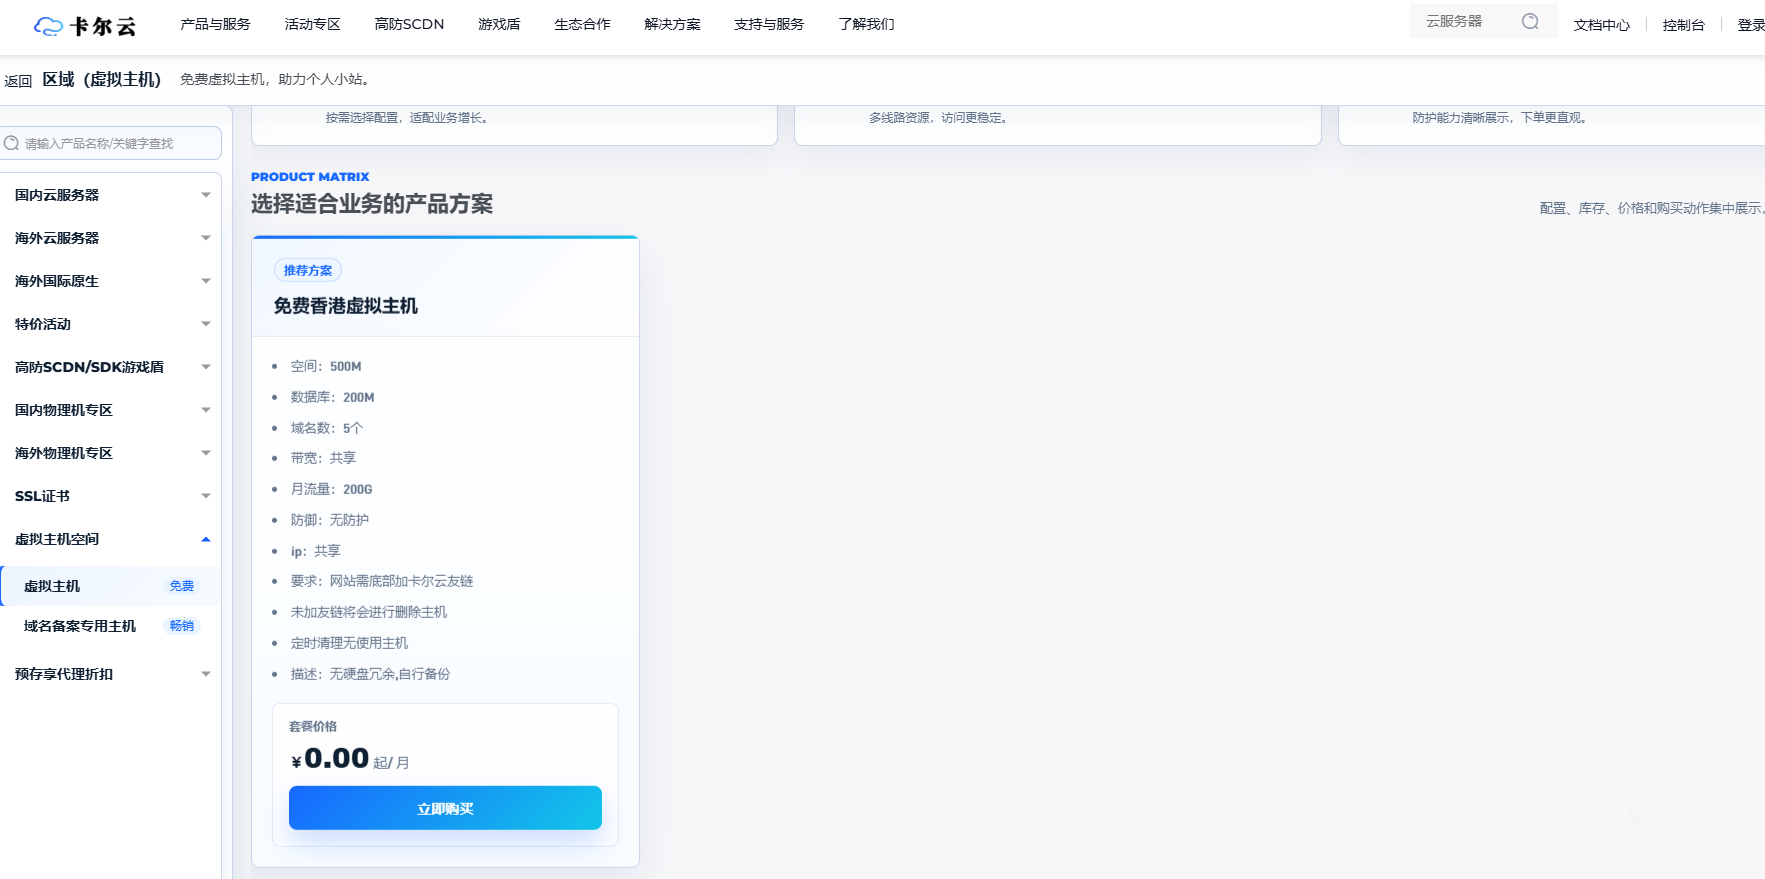Open the 活动专区 menu

[312, 24]
